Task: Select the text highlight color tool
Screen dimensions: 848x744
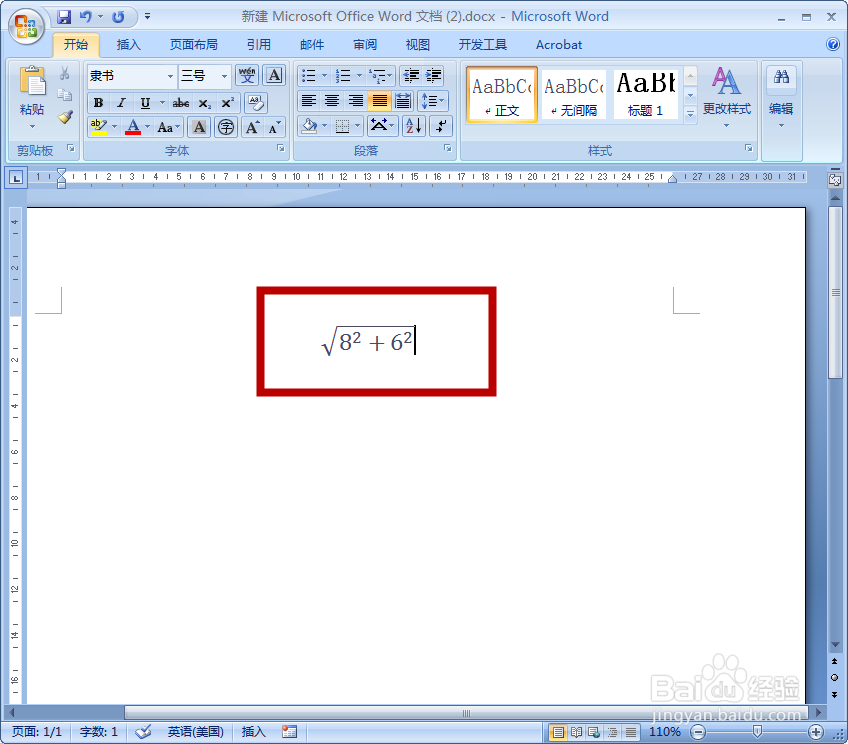Action: tap(97, 127)
